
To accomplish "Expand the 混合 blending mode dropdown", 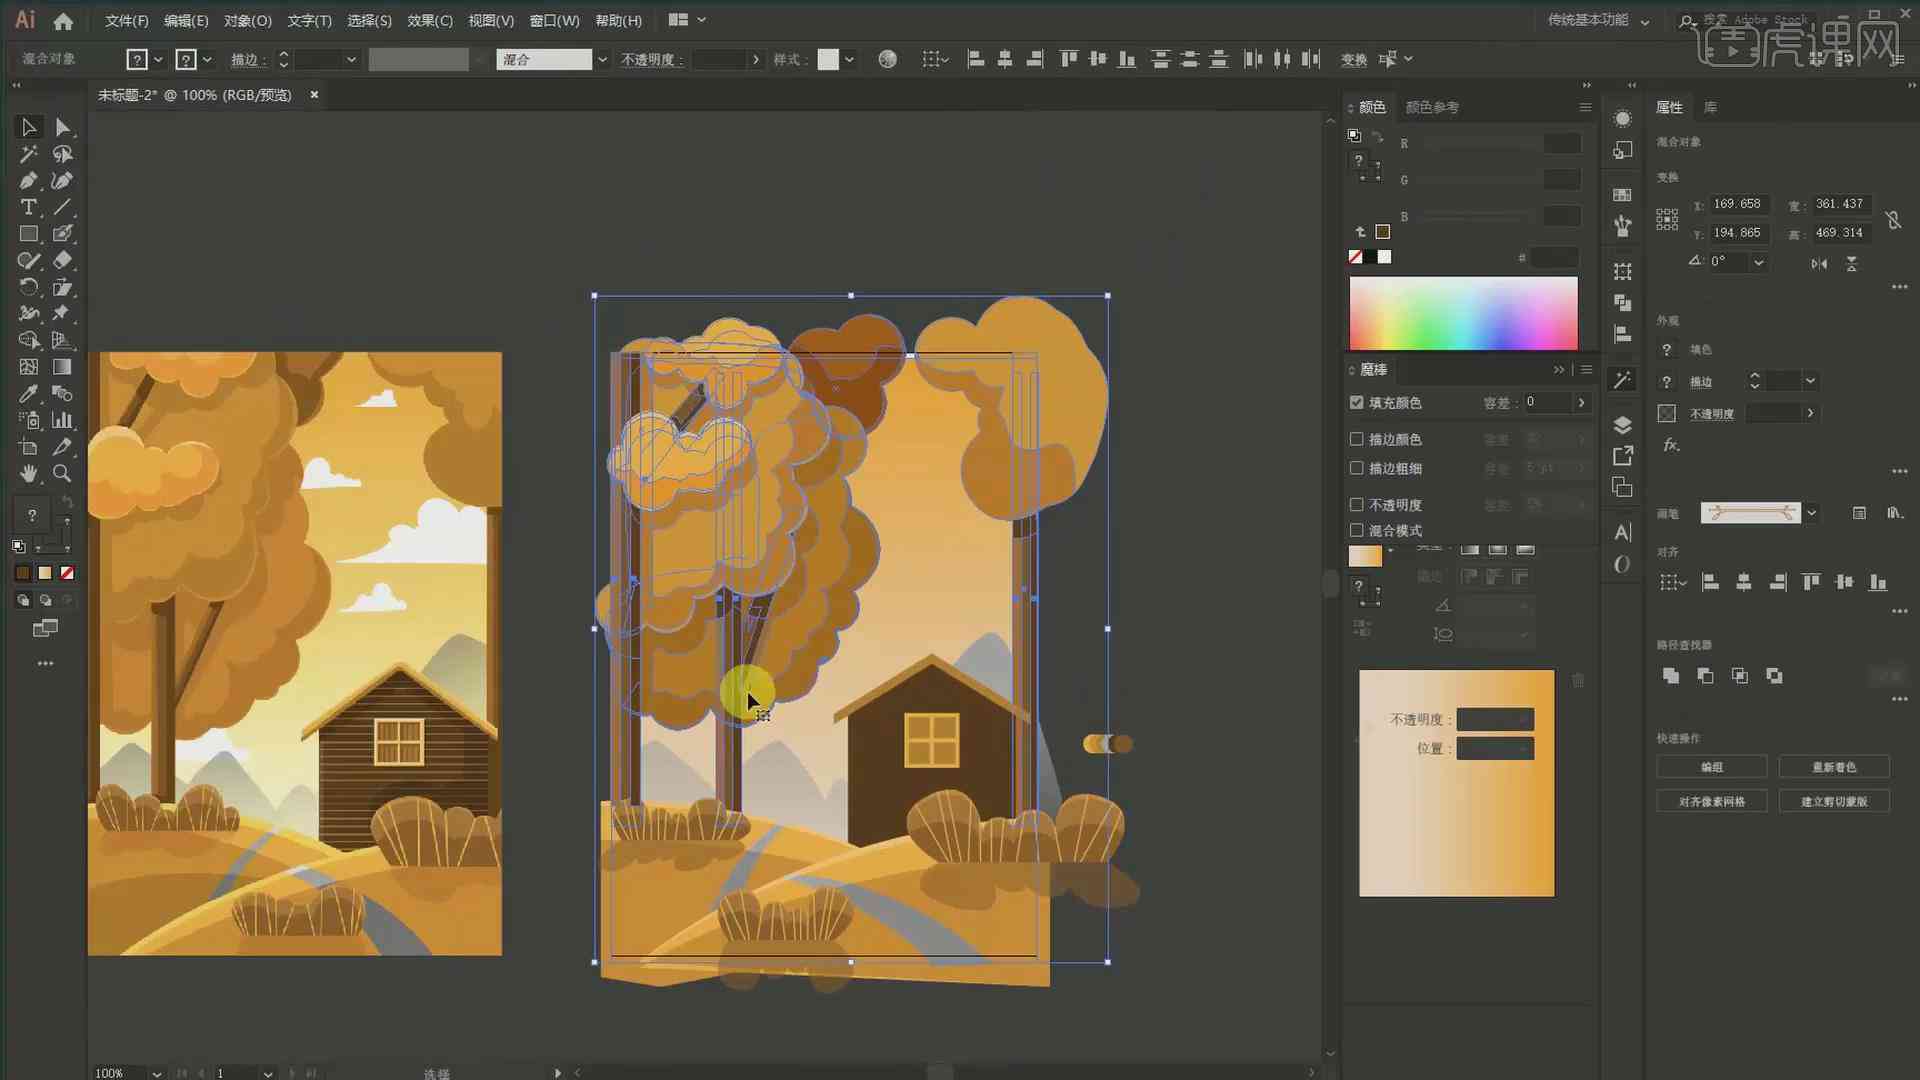I will pos(601,59).
